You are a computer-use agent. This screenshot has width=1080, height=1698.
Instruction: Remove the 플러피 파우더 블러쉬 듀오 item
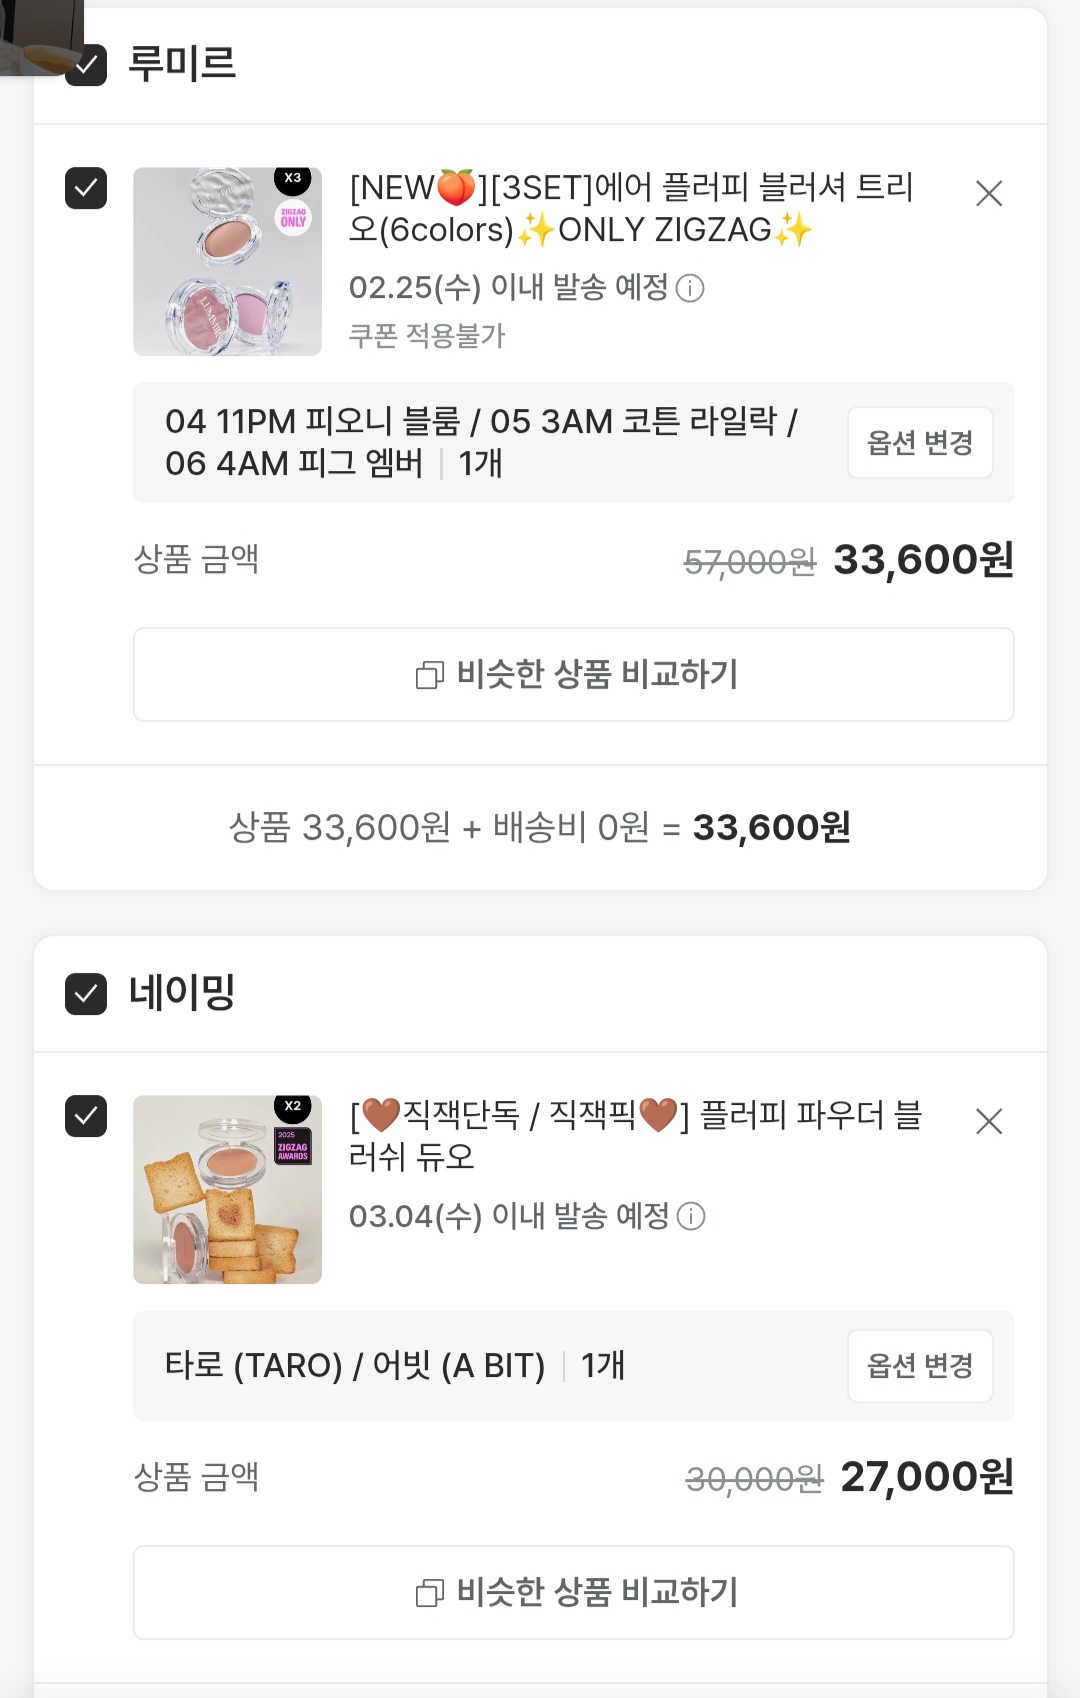(x=988, y=1121)
